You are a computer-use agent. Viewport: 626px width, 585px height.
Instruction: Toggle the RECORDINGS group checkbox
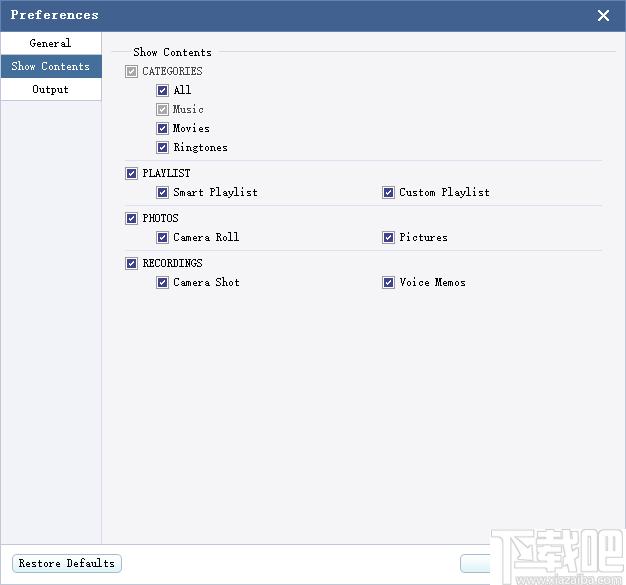pos(131,264)
